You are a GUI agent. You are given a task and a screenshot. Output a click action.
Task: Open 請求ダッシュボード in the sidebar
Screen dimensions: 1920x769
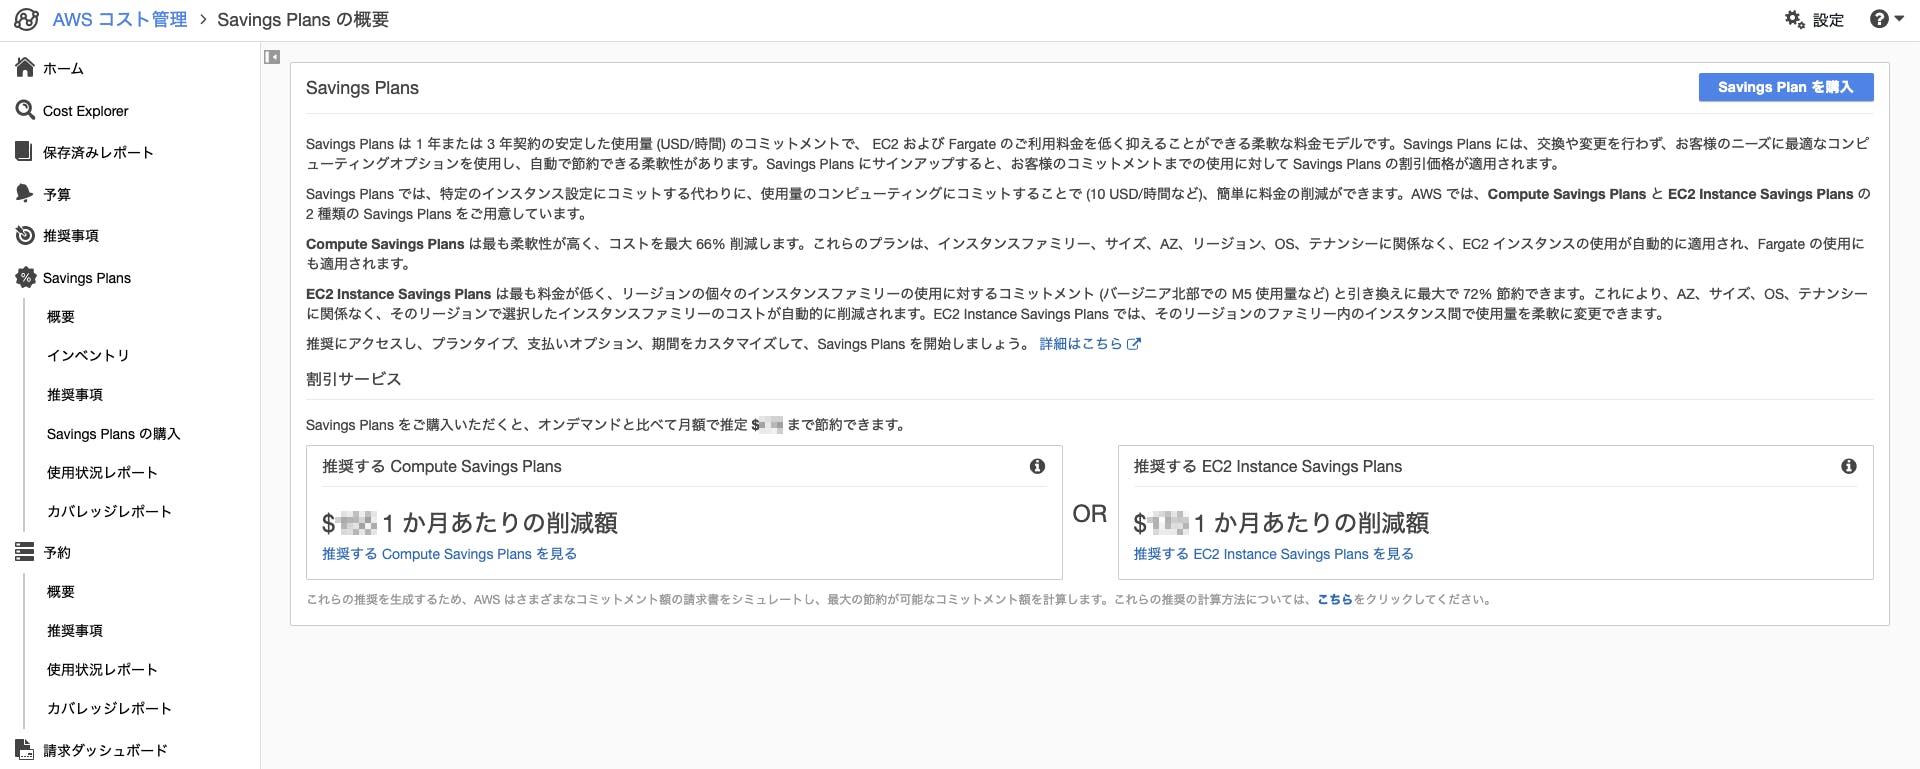(x=105, y=750)
